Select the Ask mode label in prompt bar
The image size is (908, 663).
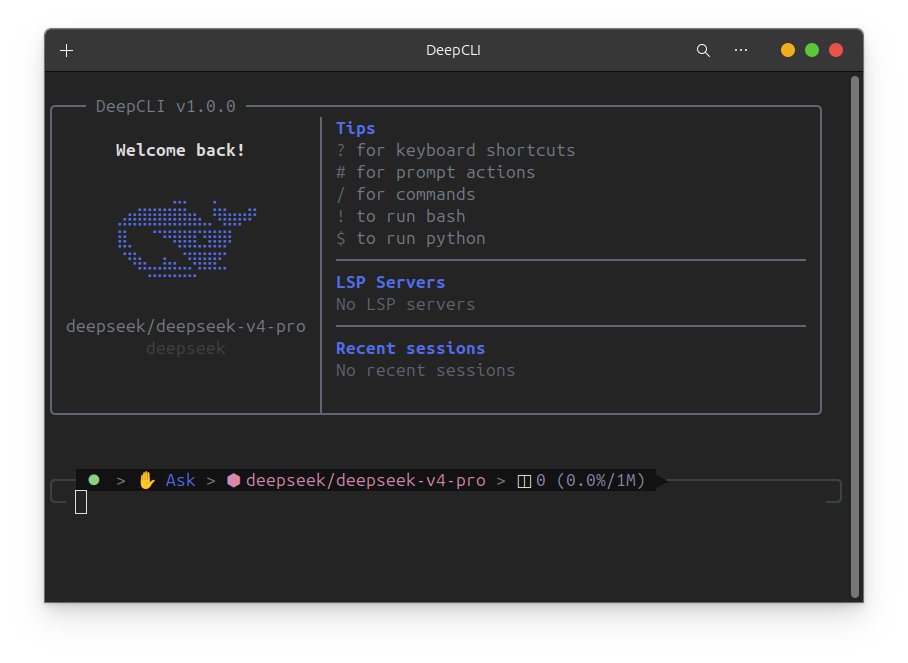pos(180,480)
